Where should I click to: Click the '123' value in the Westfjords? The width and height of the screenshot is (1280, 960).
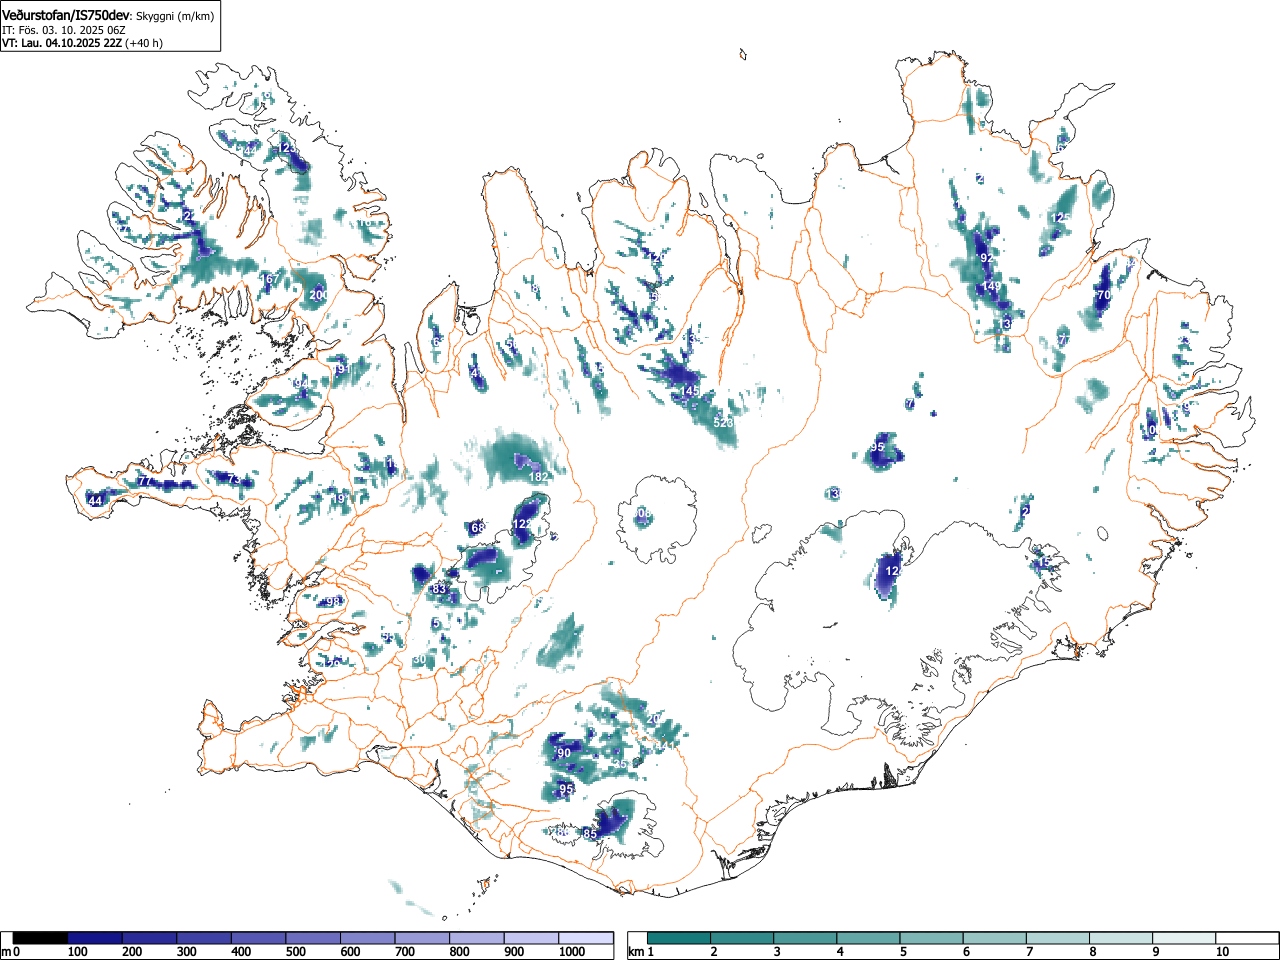[287, 148]
